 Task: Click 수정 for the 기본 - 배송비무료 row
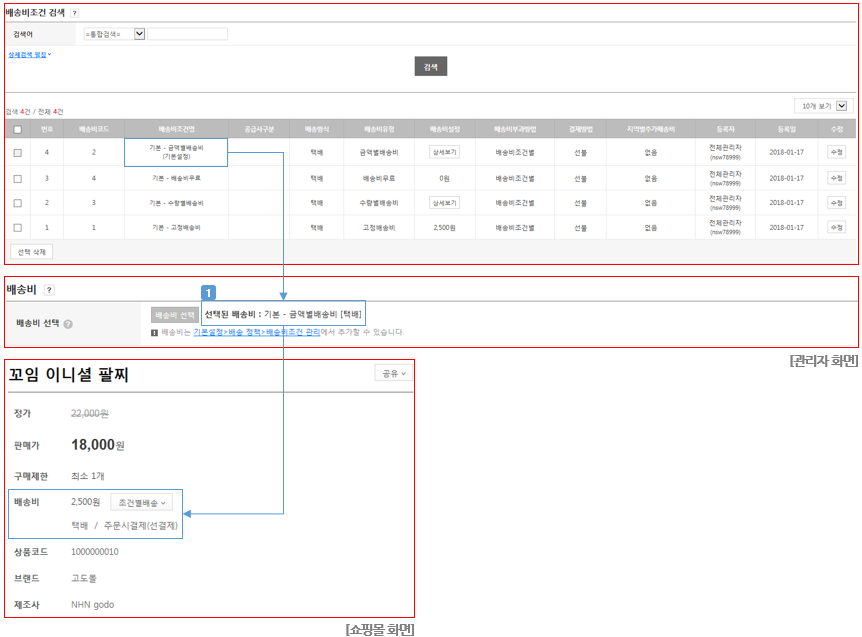(x=837, y=178)
